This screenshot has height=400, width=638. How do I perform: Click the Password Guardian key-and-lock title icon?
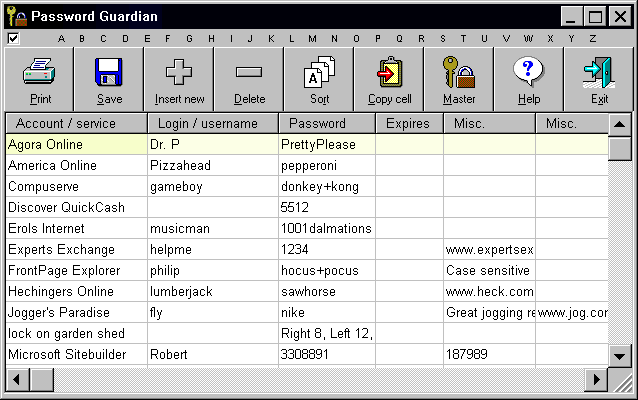click(x=17, y=16)
